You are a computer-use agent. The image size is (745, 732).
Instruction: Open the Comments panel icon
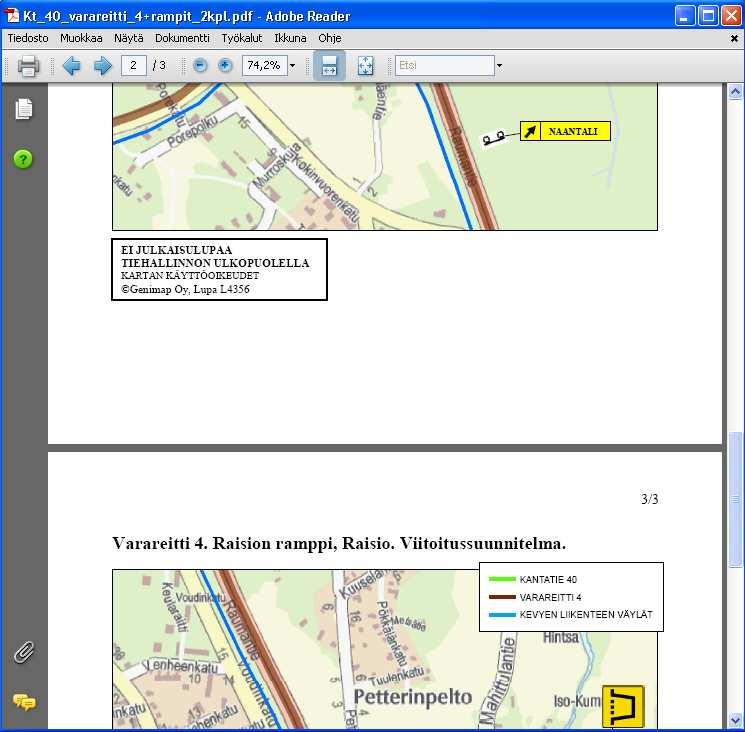pyautogui.click(x=24, y=702)
